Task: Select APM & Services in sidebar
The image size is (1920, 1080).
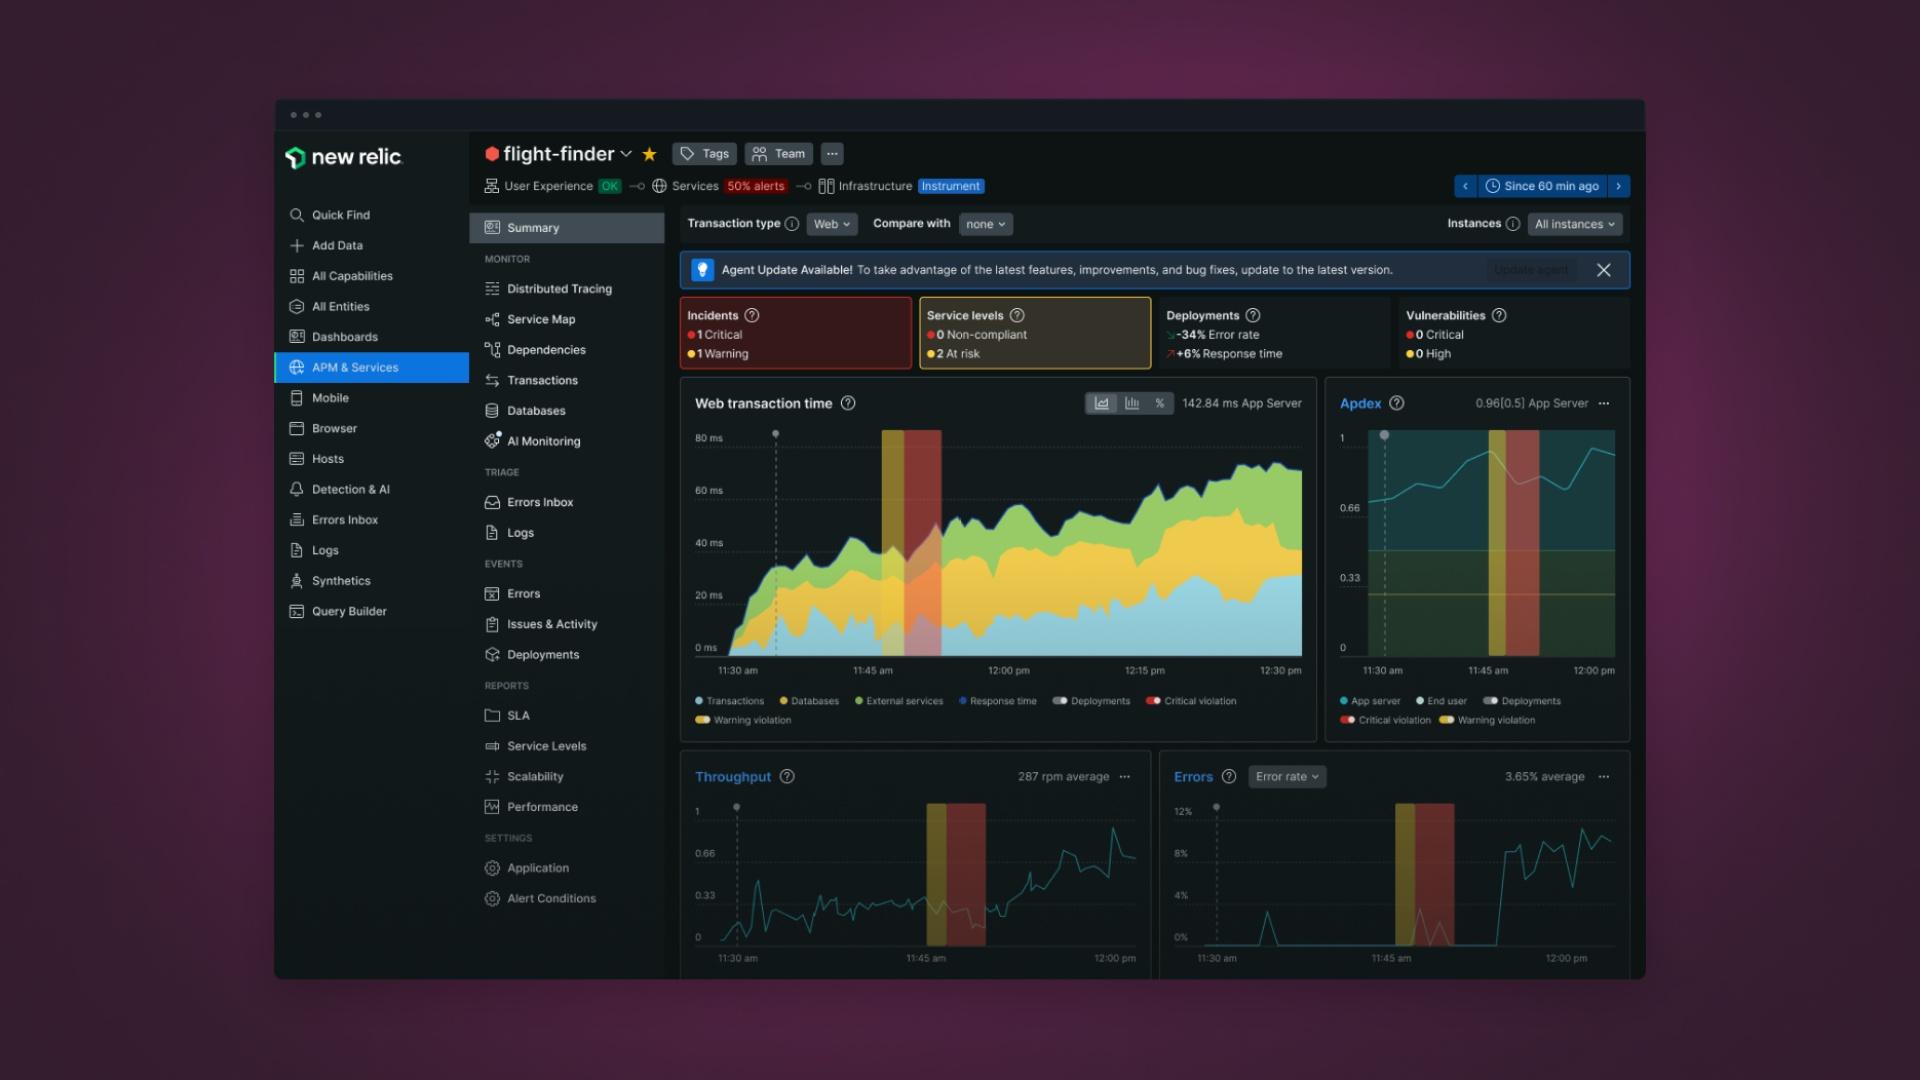Action: (x=372, y=368)
